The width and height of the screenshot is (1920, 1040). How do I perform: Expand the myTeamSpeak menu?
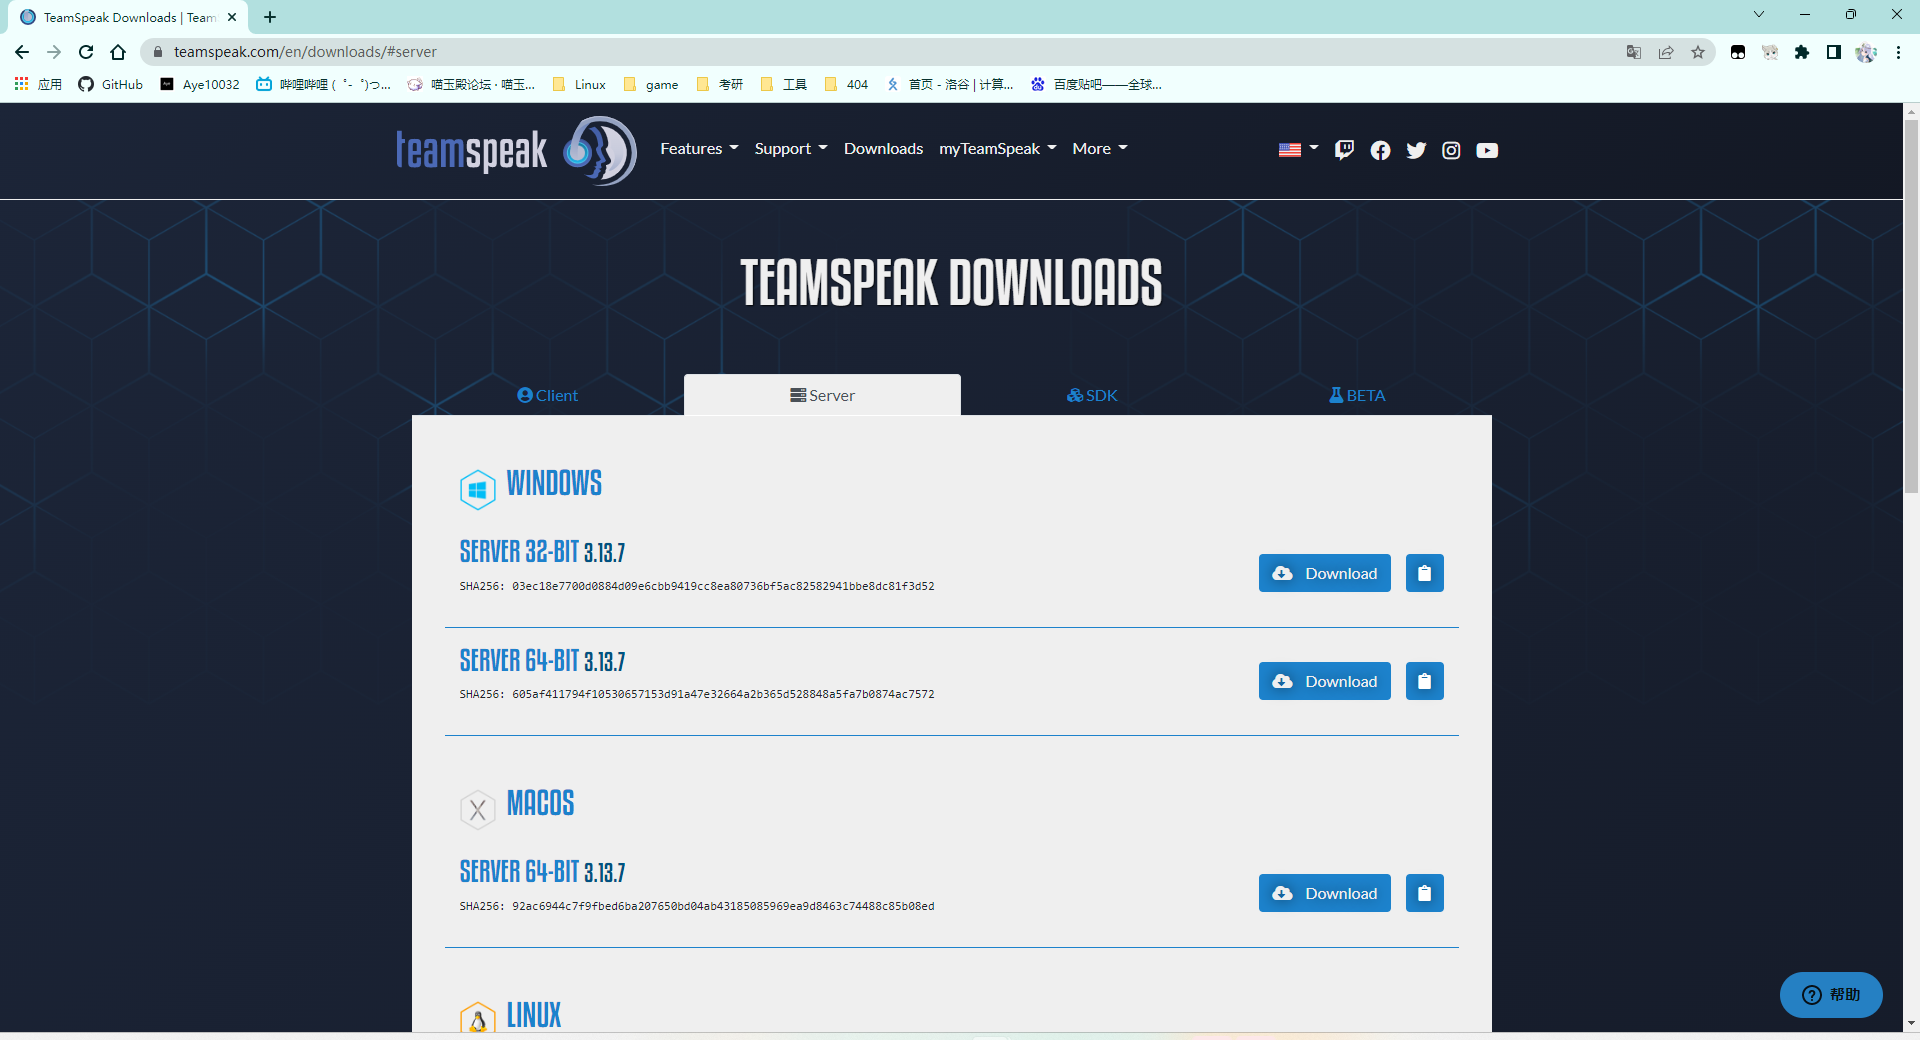[998, 148]
